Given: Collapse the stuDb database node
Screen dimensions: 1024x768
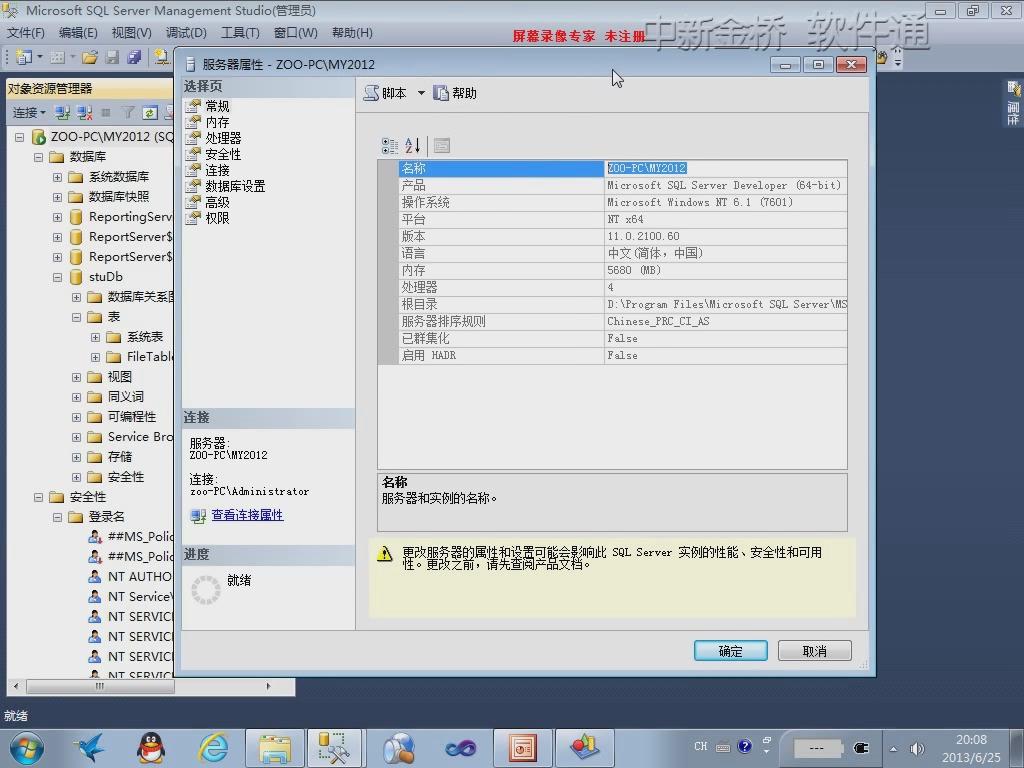Looking at the screenshot, I should pos(57,277).
